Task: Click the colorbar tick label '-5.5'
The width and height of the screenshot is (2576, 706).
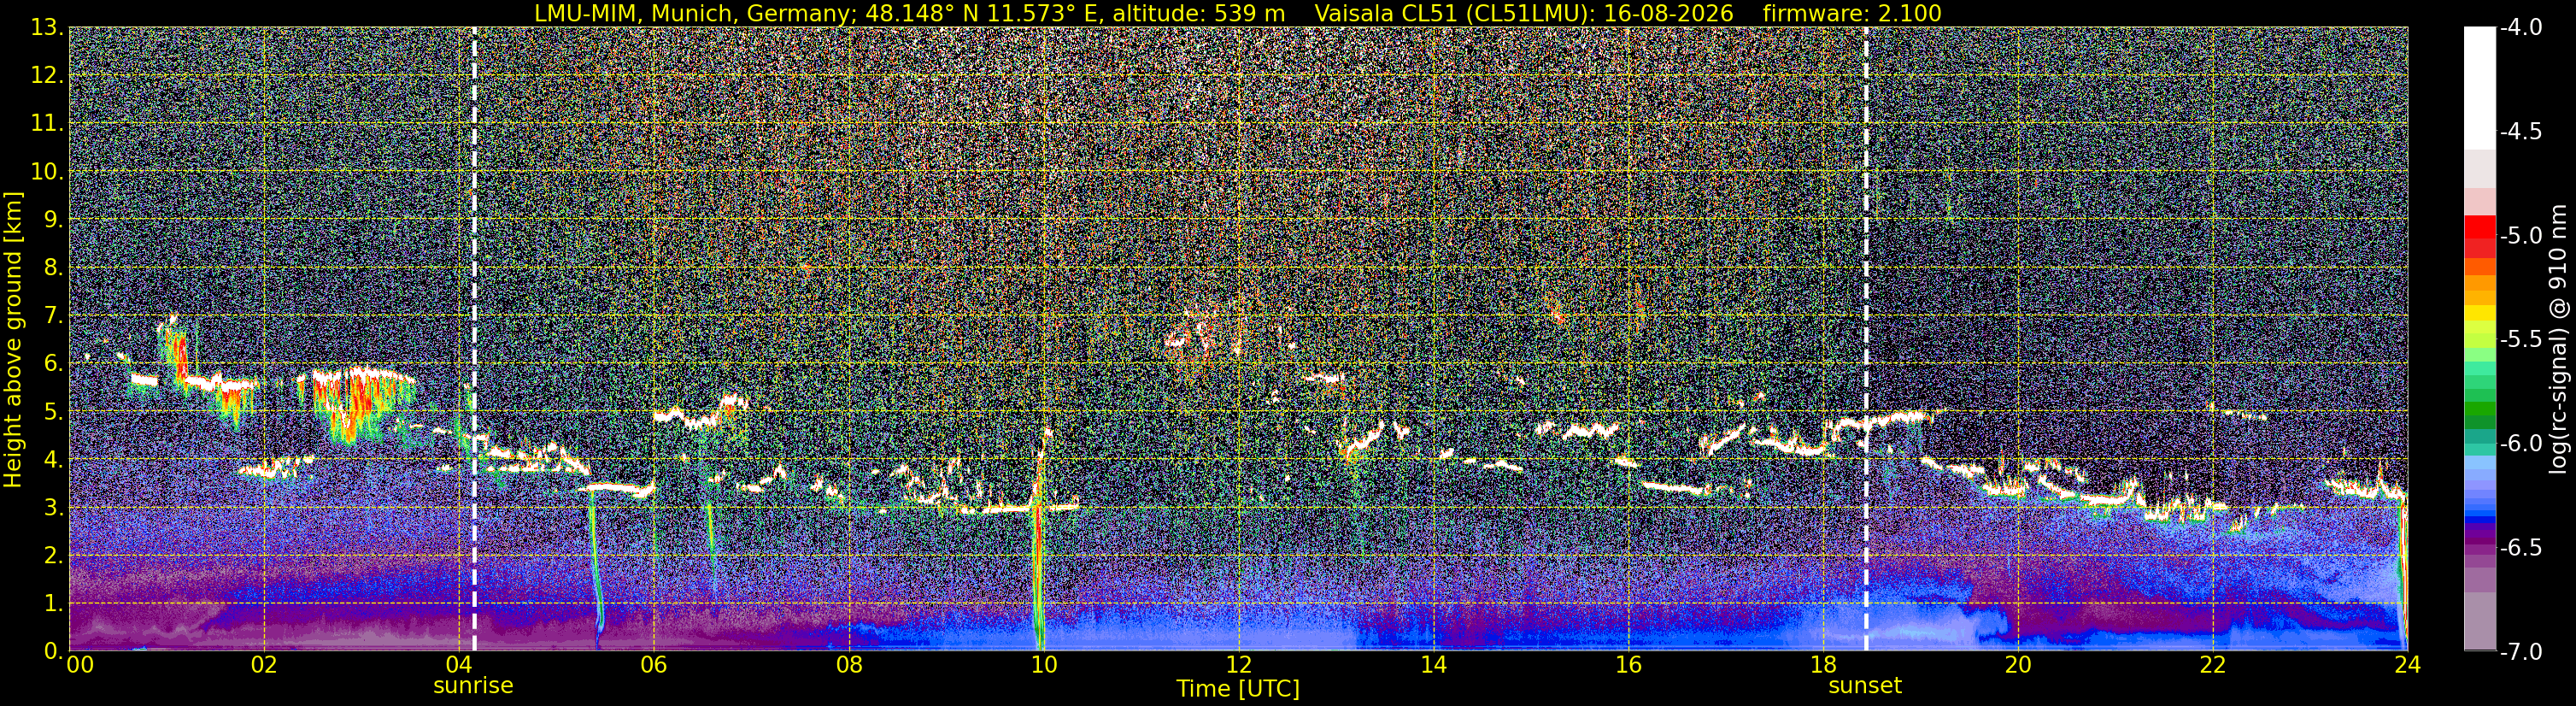Action: click(x=2521, y=340)
